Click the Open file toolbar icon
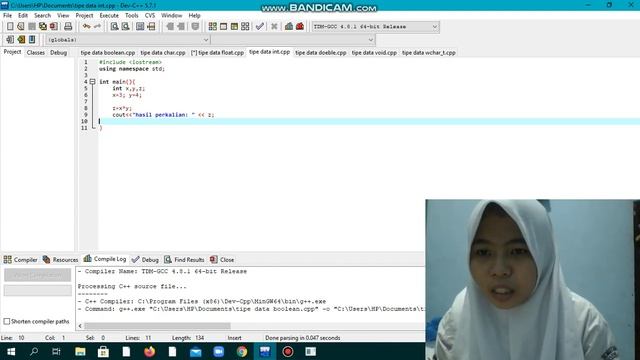Viewport: 640px width, 360px height. [21, 27]
